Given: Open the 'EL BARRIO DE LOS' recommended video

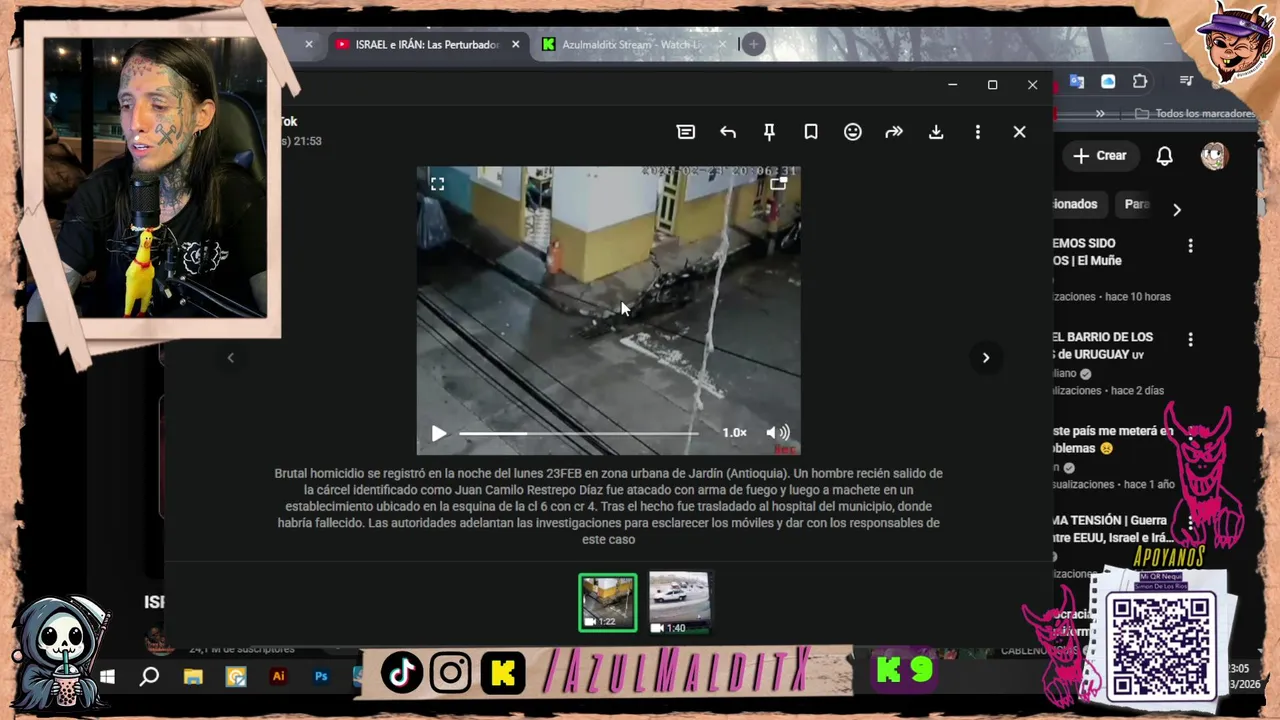Looking at the screenshot, I should tap(1102, 346).
